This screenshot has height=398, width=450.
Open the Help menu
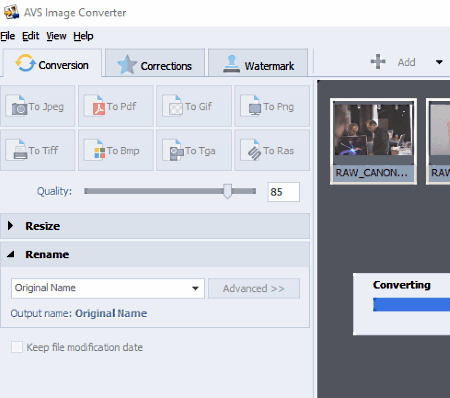coord(83,36)
